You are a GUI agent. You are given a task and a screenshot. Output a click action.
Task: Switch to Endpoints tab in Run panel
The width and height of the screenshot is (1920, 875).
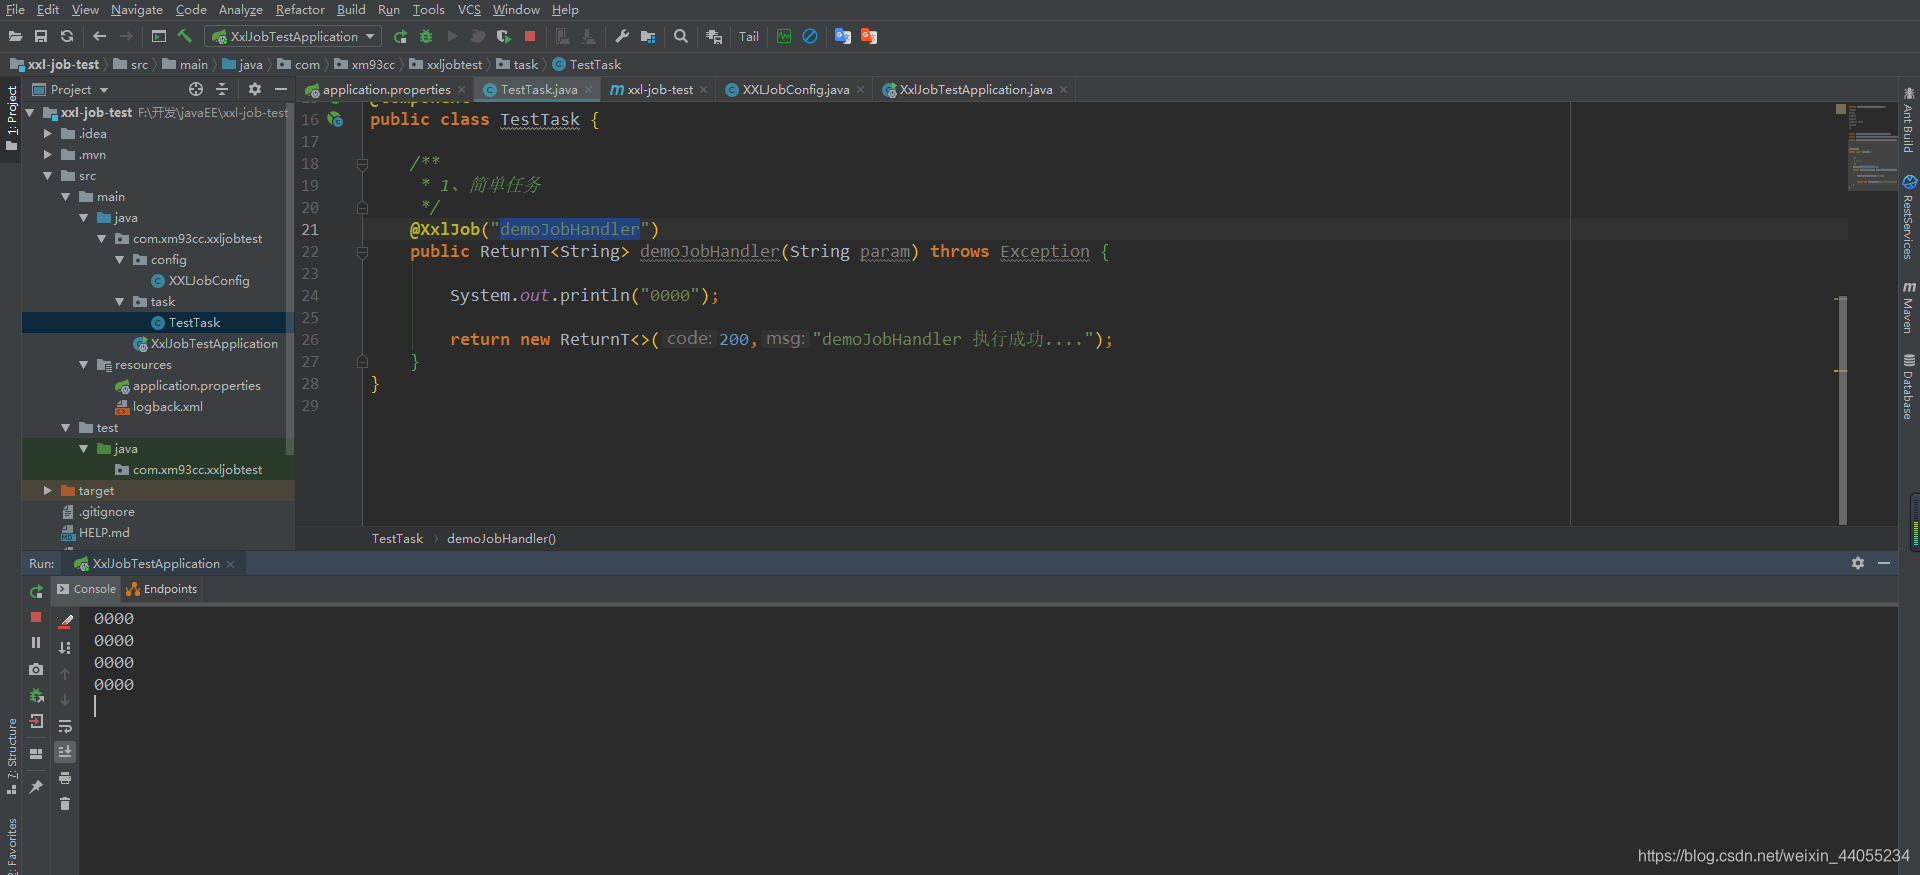point(161,589)
